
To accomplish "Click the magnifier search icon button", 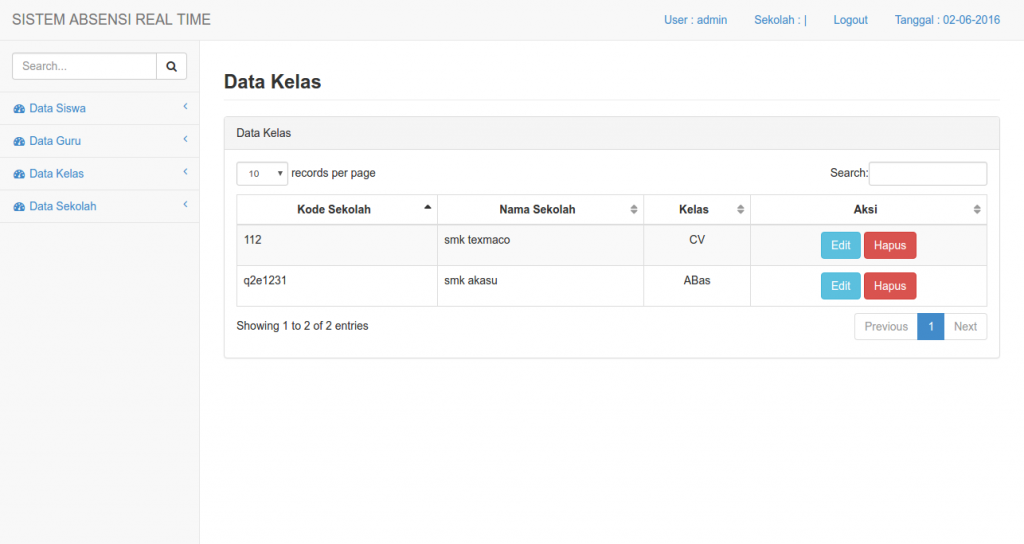I will 171,66.
